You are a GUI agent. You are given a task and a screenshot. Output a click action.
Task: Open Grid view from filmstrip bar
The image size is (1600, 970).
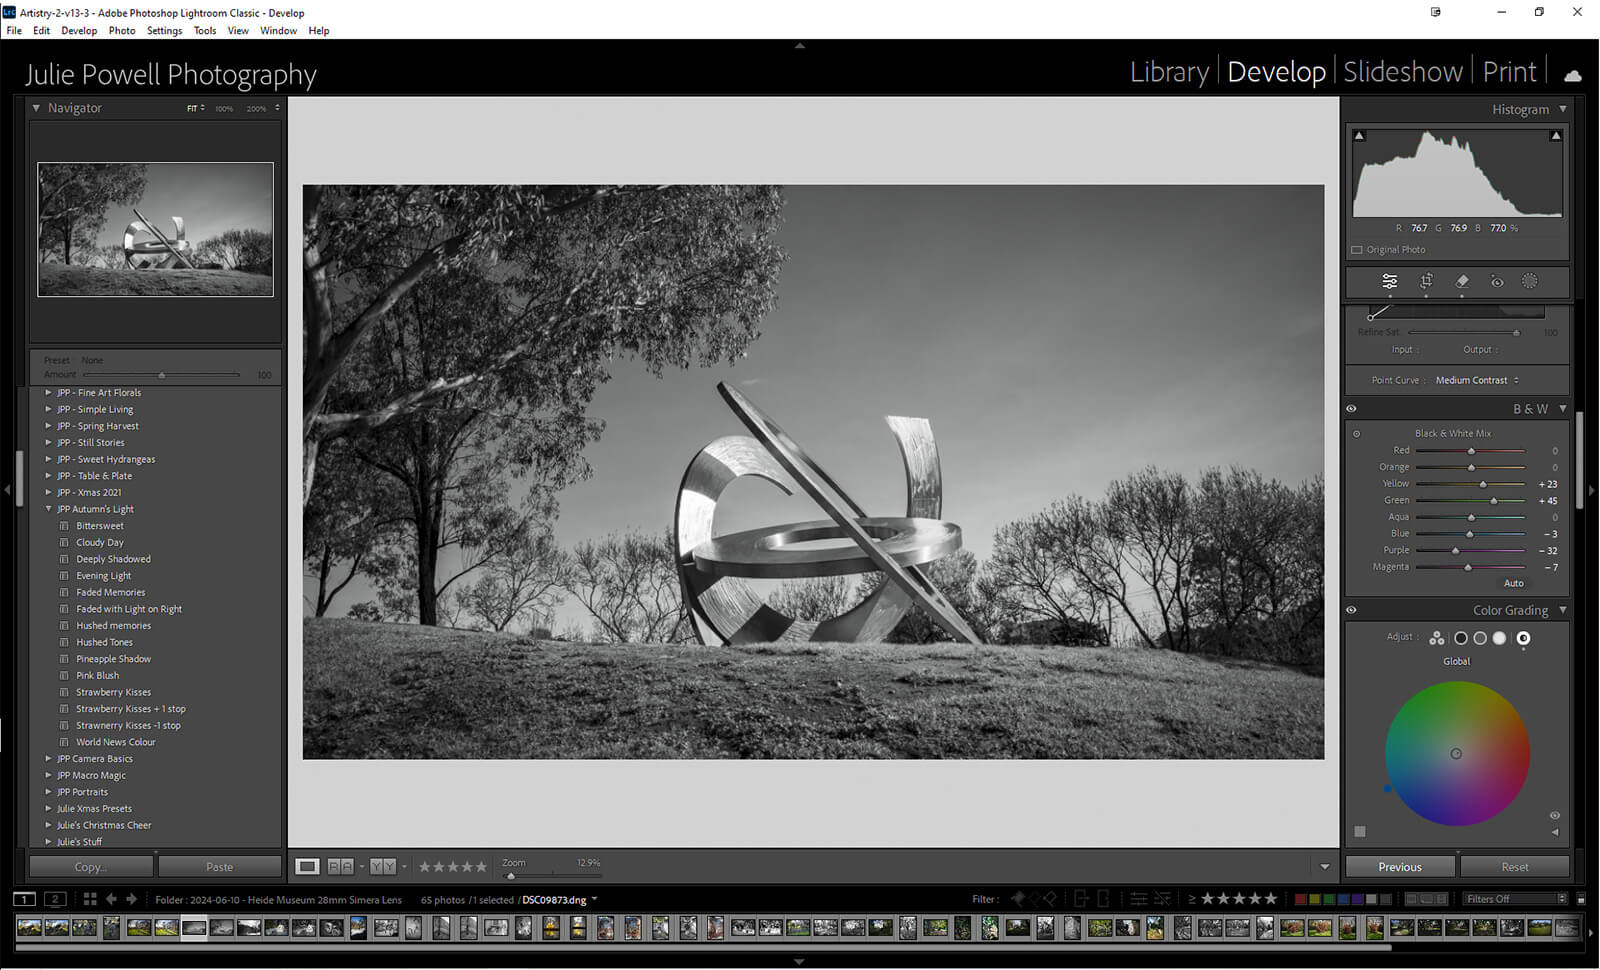pyautogui.click(x=90, y=899)
